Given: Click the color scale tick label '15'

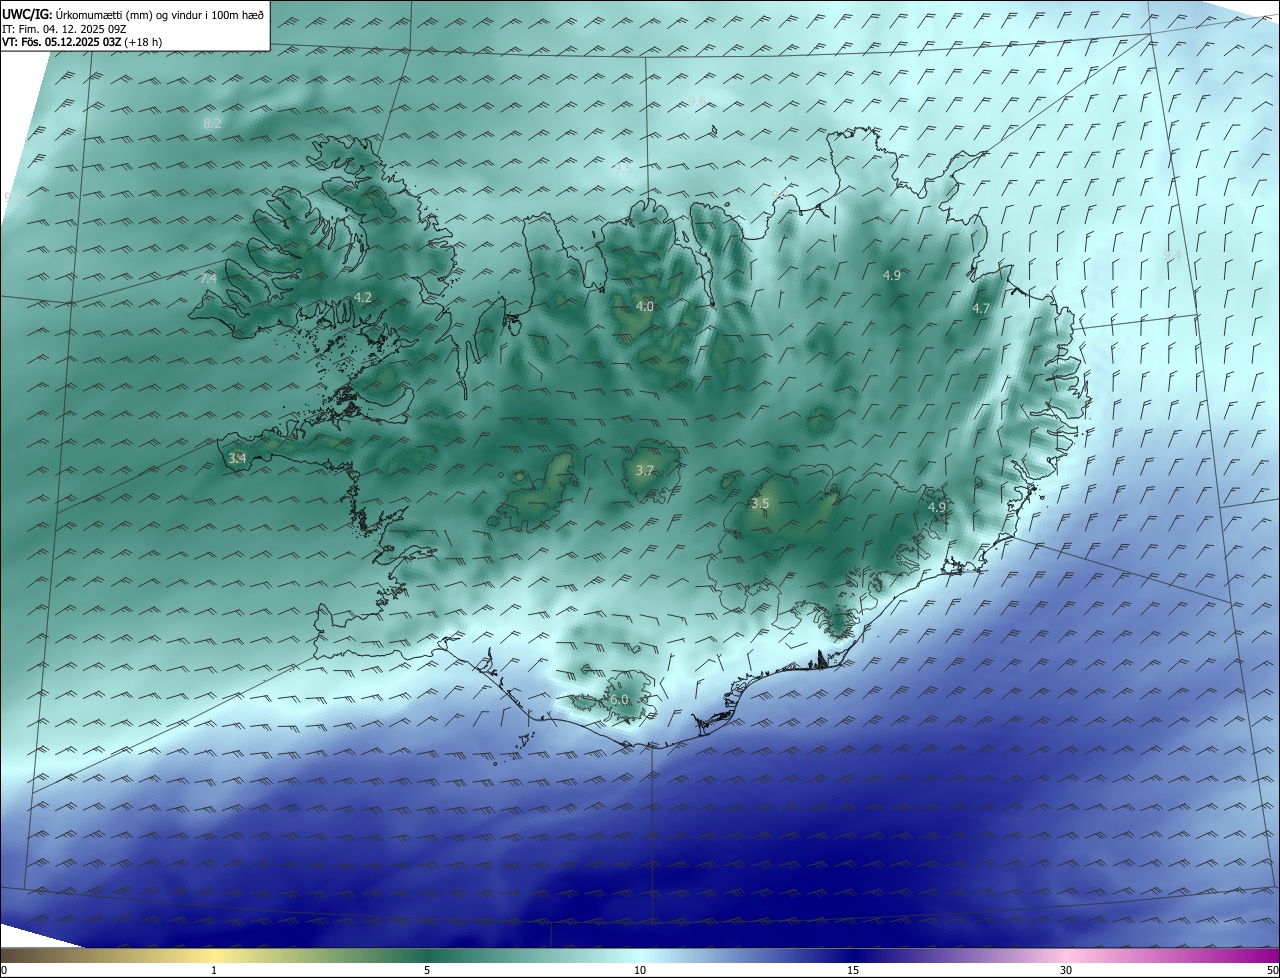Looking at the screenshot, I should click(853, 970).
